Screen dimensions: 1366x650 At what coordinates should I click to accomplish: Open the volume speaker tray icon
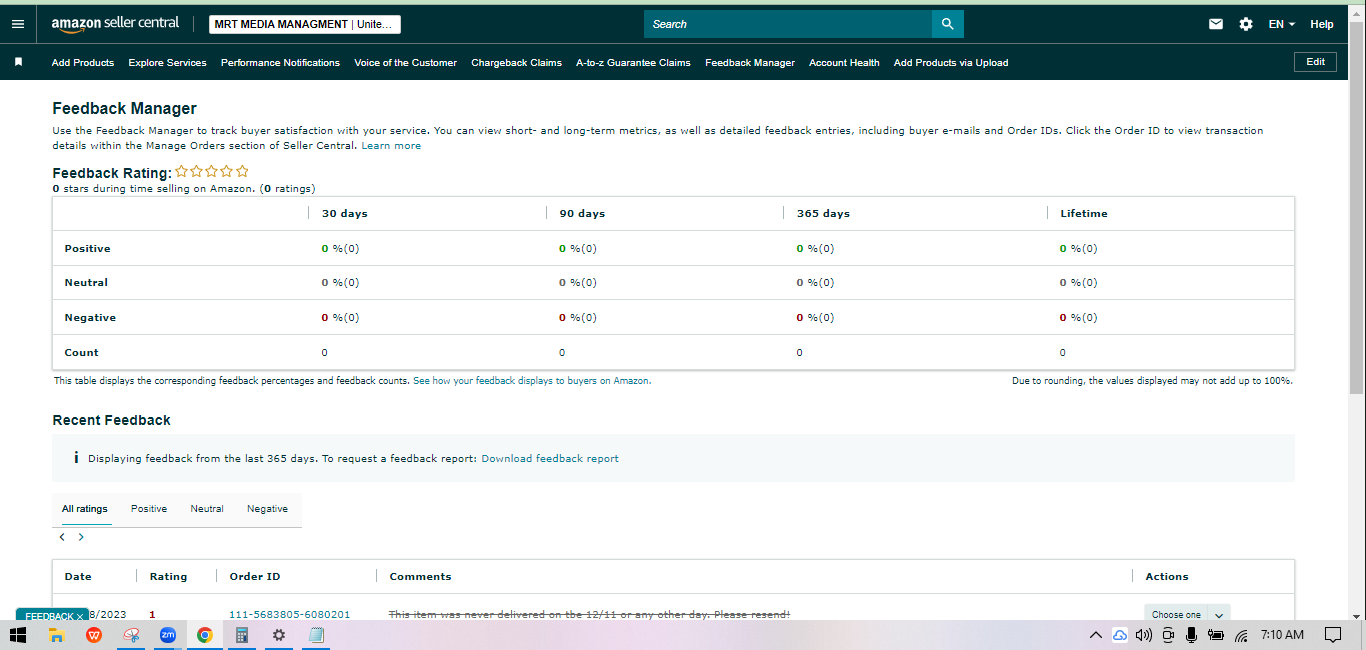coord(1144,635)
